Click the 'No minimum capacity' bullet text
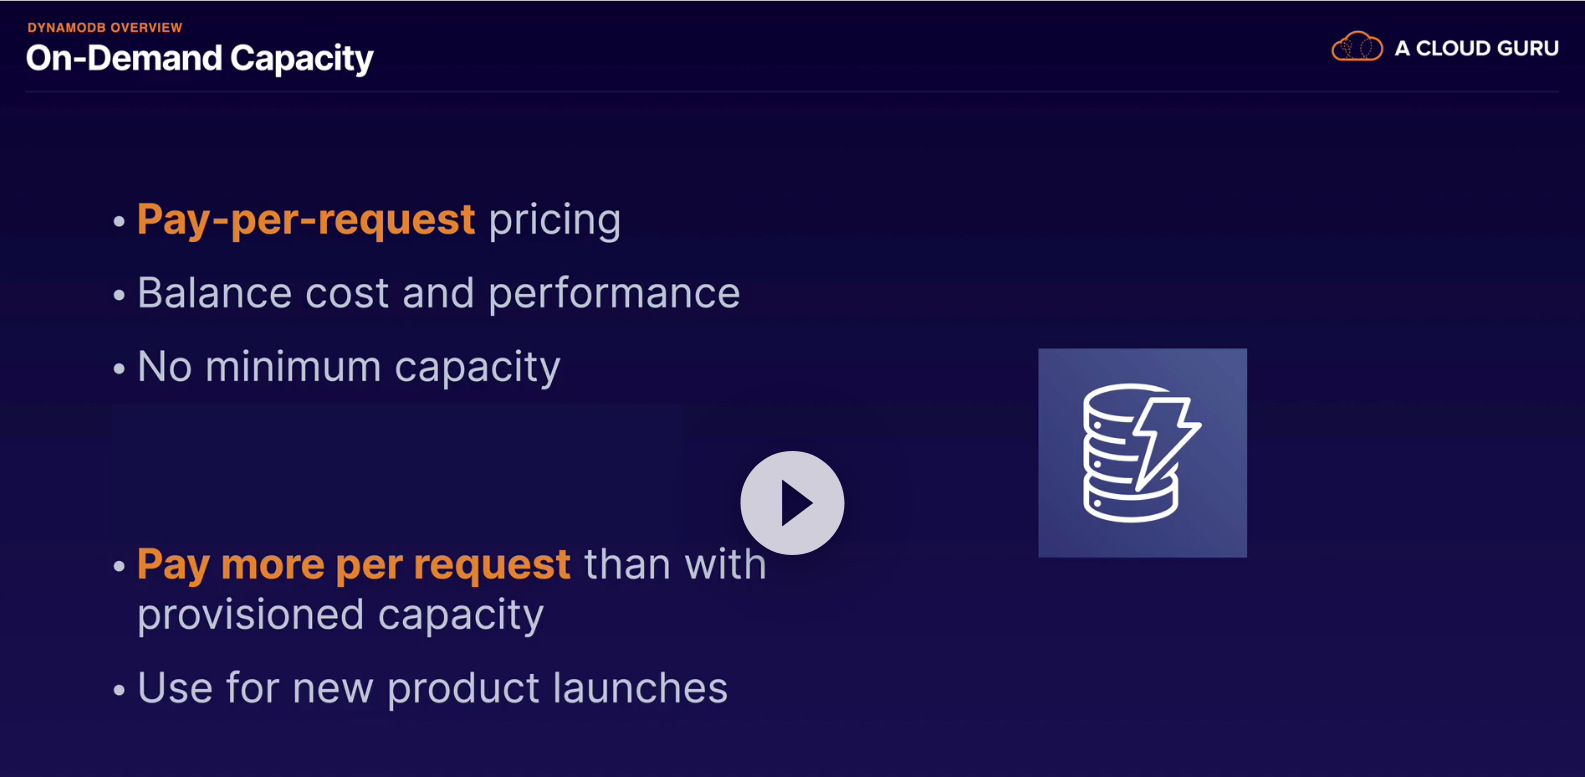The height and width of the screenshot is (777, 1585). [348, 367]
